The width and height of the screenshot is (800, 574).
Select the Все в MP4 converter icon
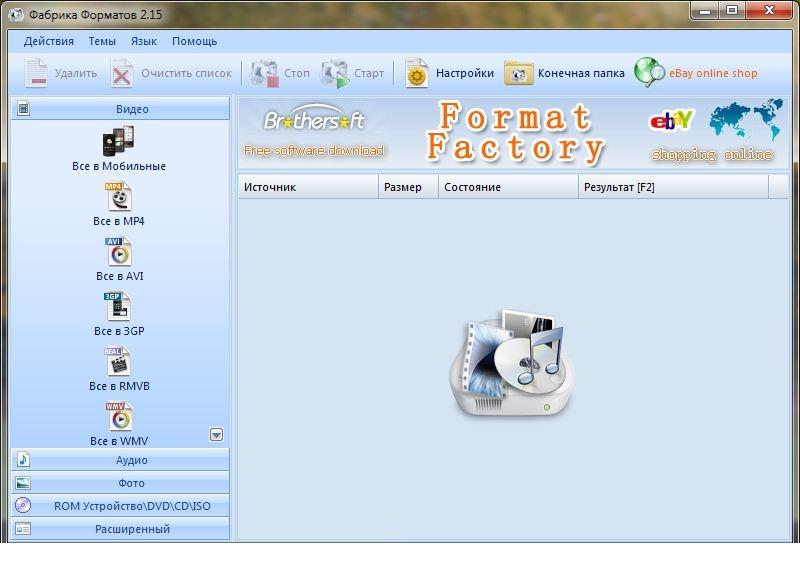(118, 198)
